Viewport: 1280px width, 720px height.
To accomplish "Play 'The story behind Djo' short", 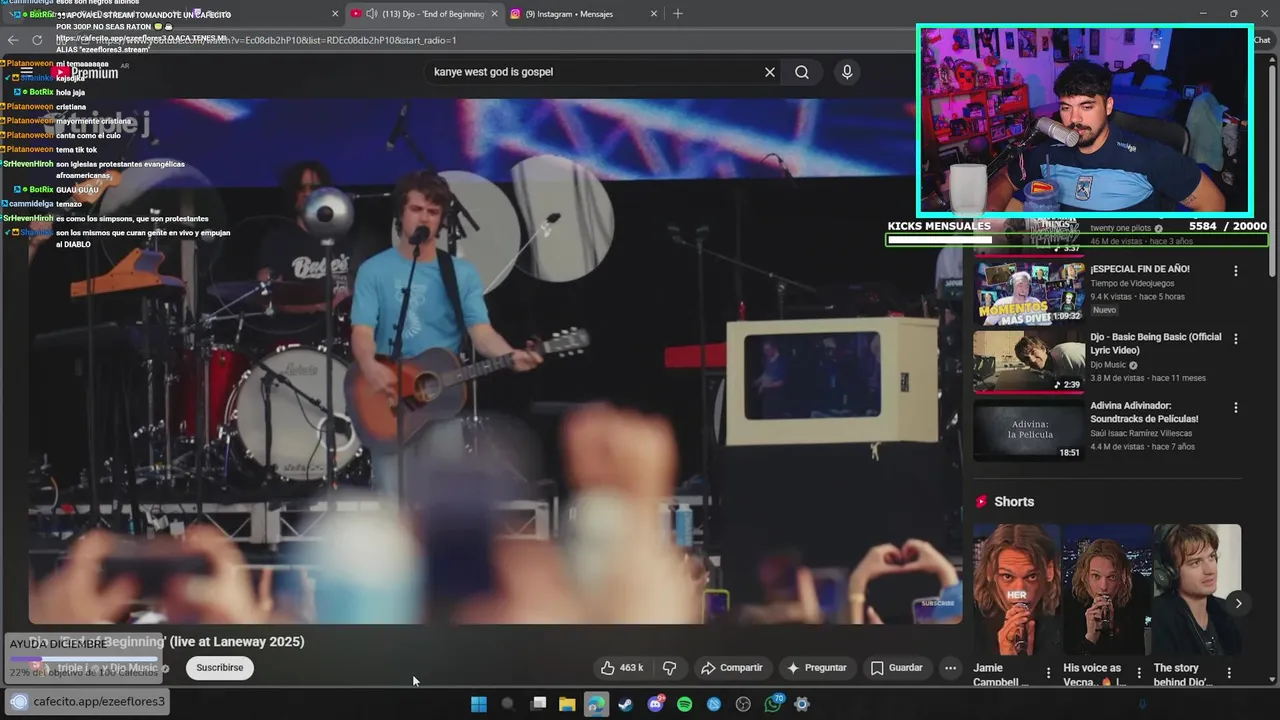I will tap(1197, 589).
